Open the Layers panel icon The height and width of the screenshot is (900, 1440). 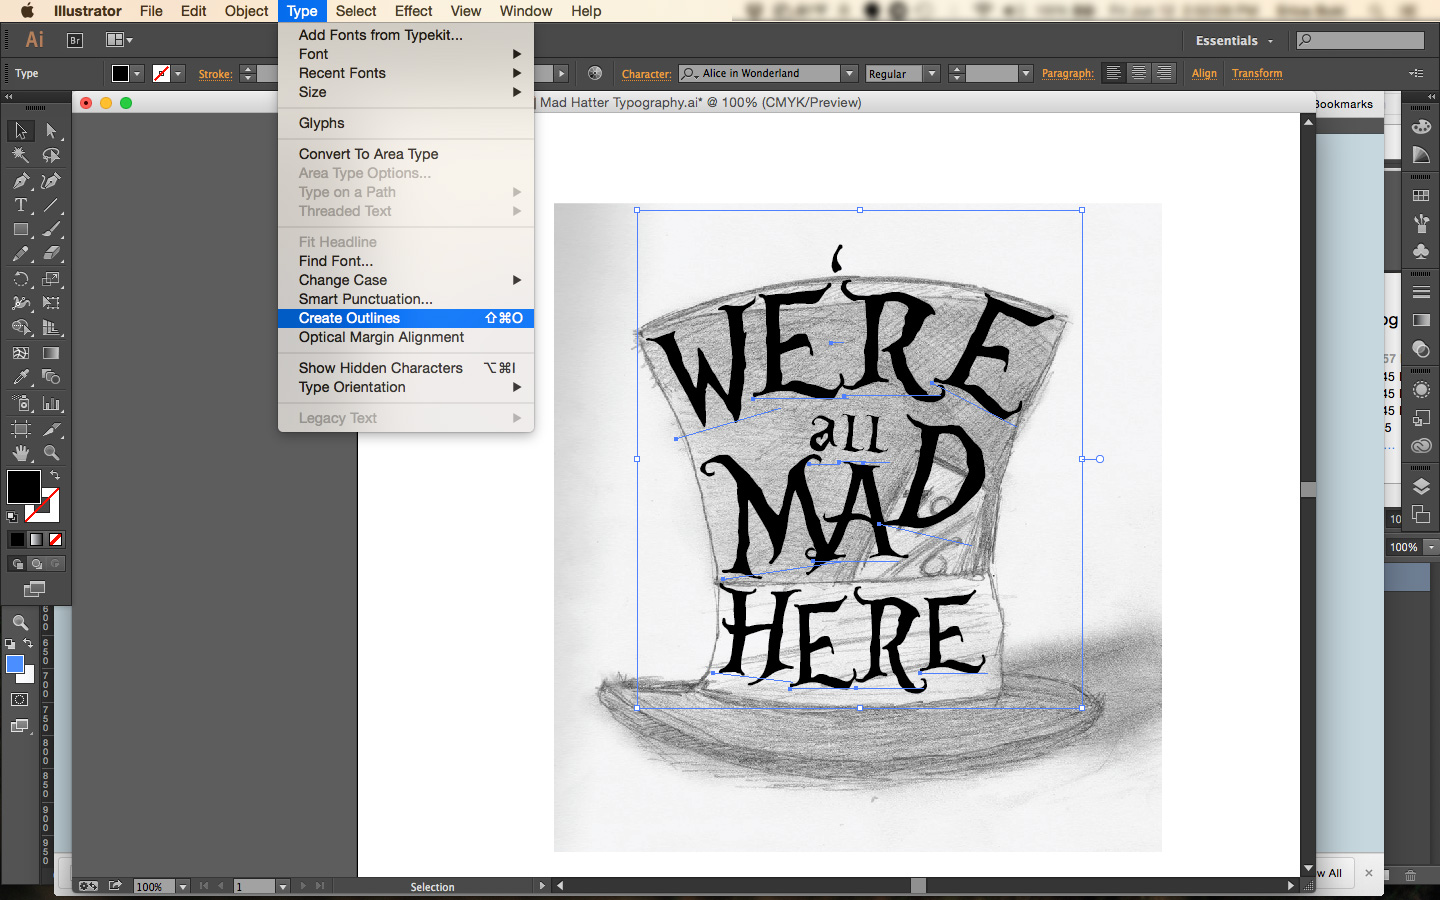pos(1421,487)
